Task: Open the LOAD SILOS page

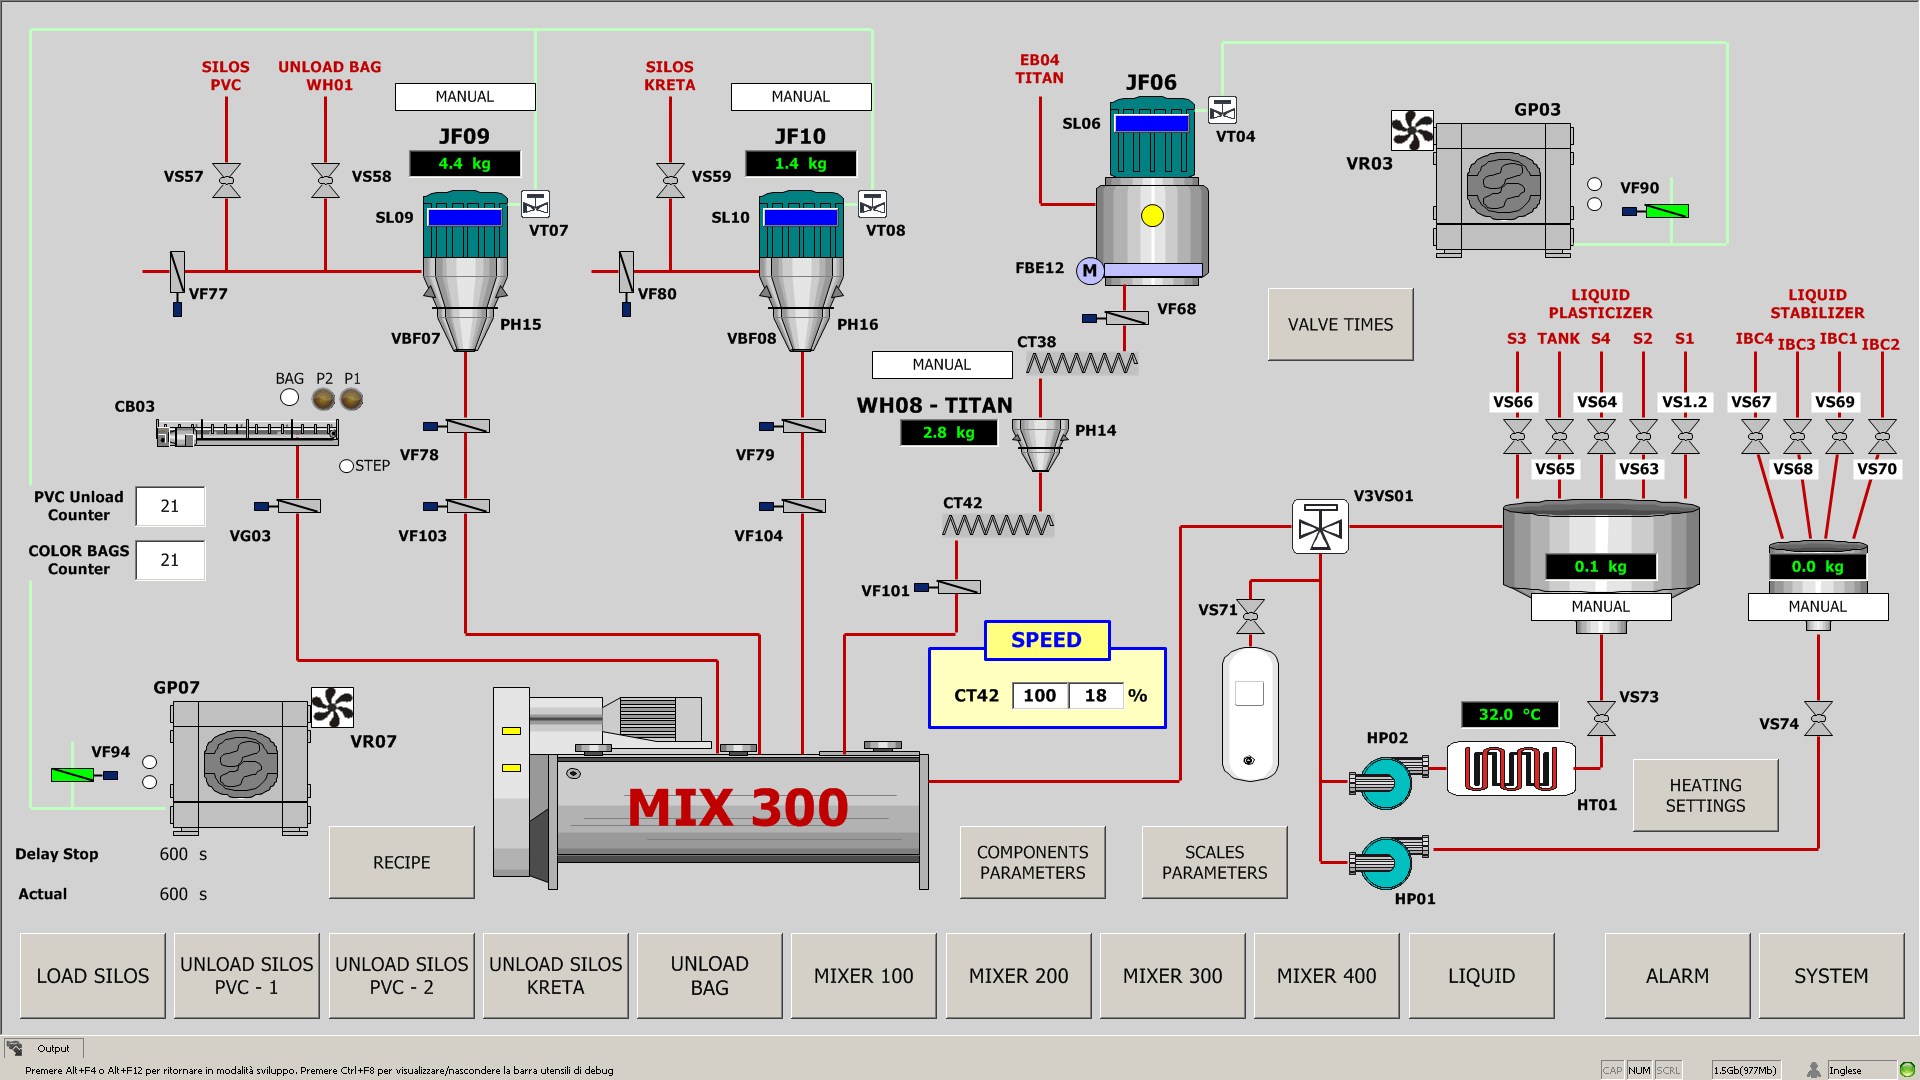Action: [93, 976]
